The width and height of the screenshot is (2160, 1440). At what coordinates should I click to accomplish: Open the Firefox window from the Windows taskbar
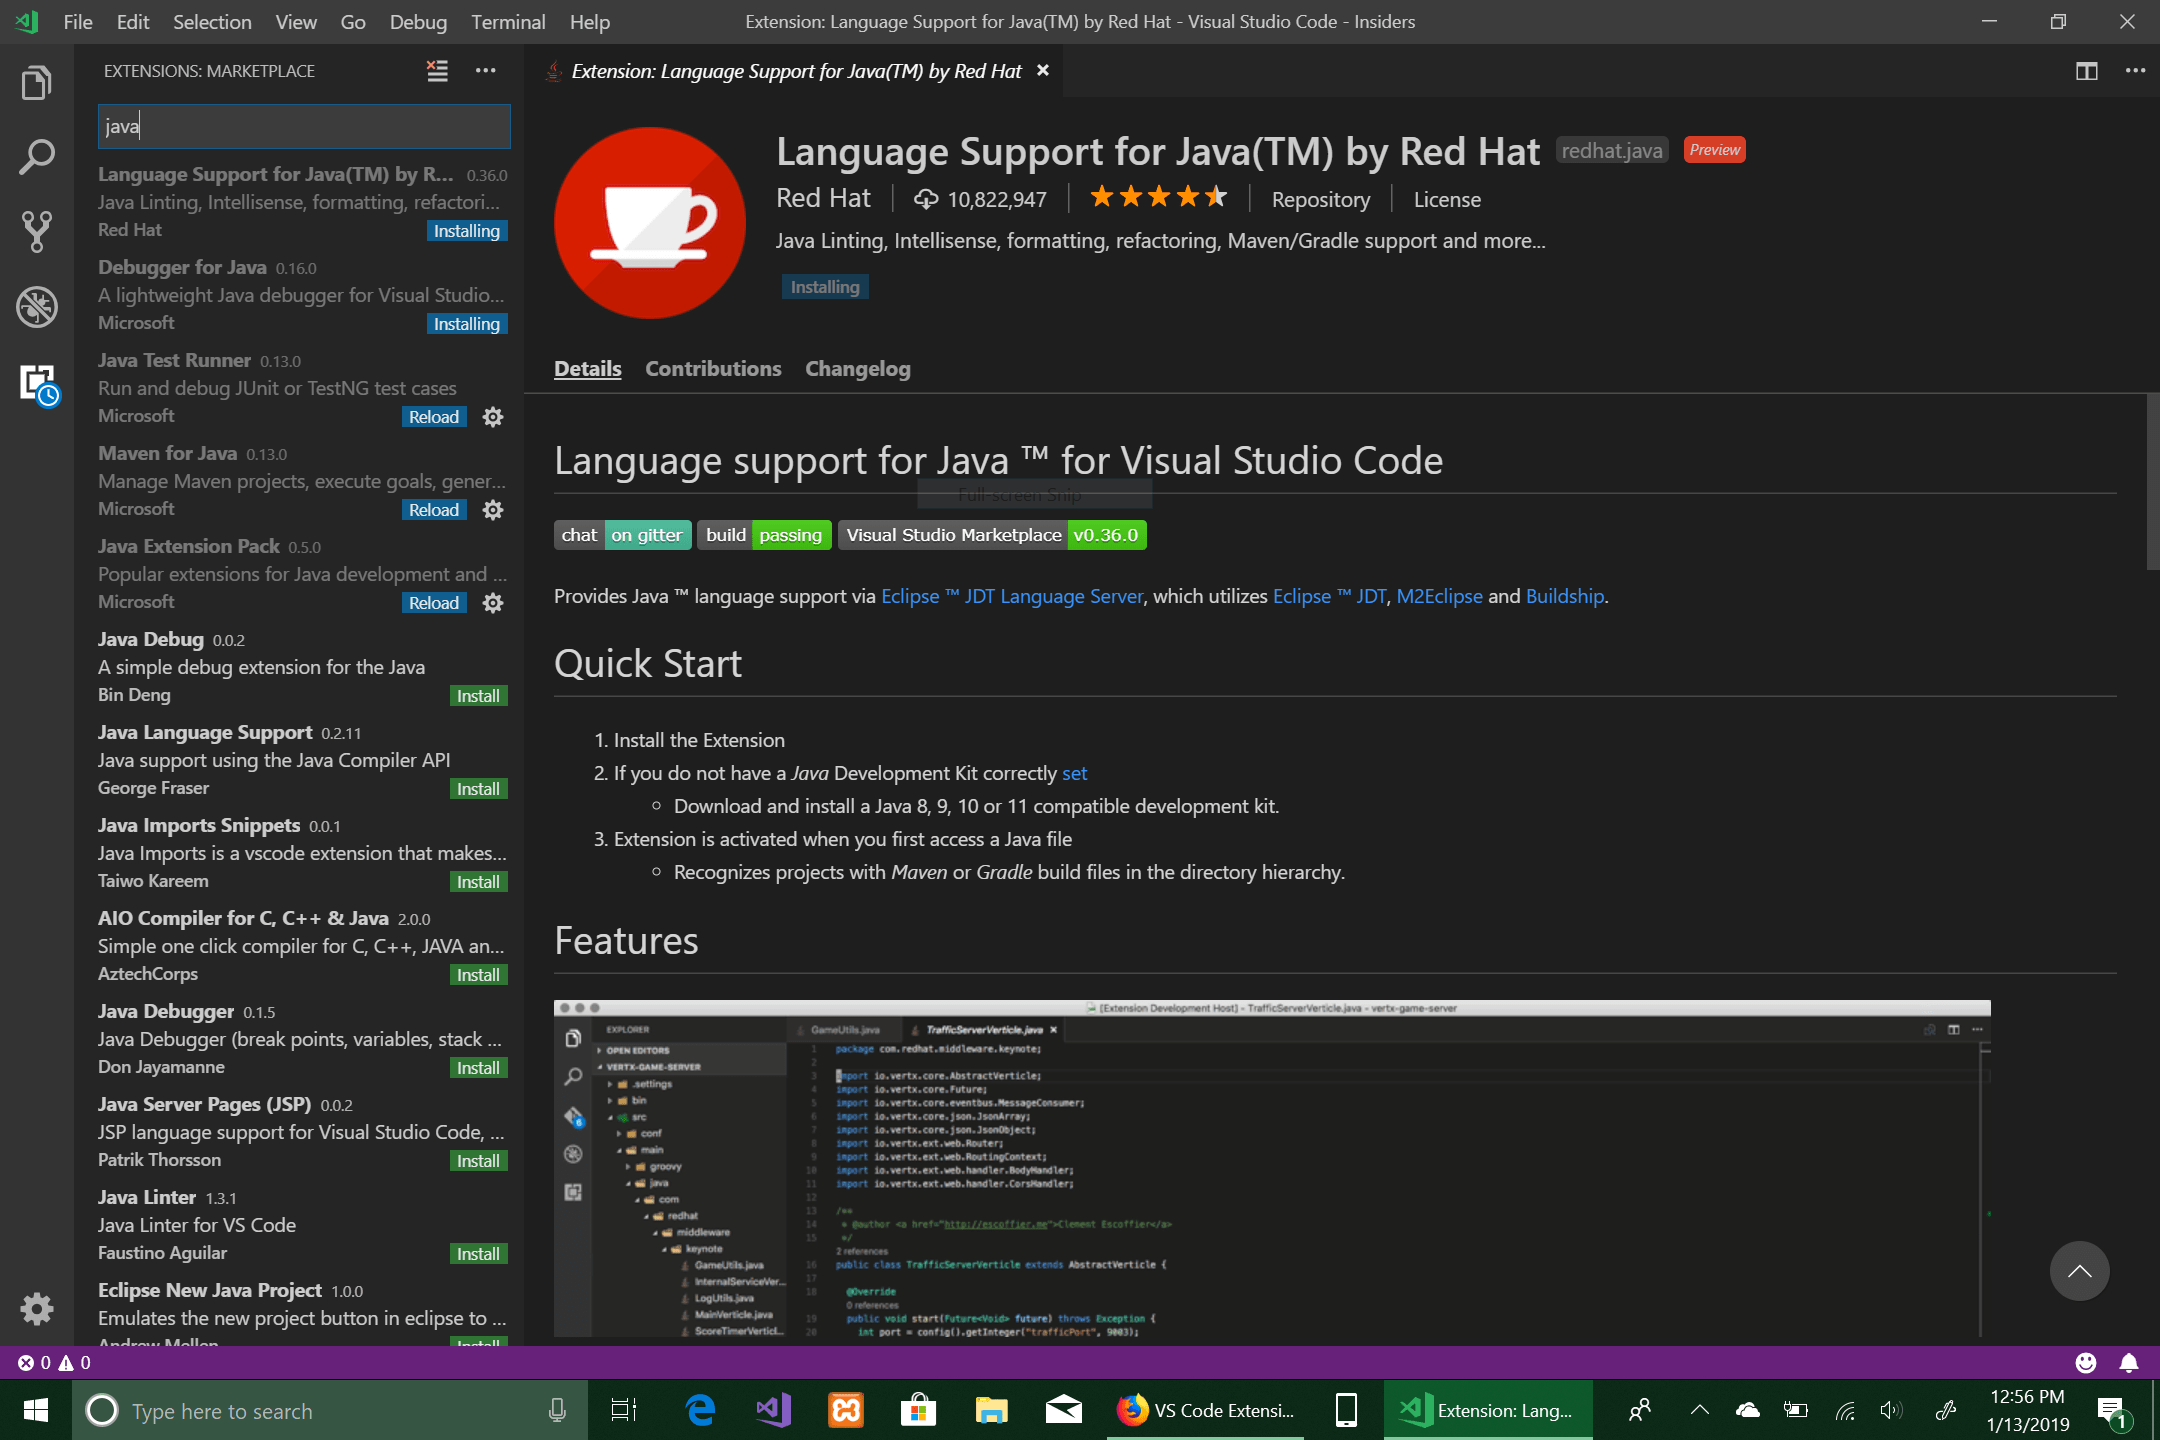pyautogui.click(x=1205, y=1410)
